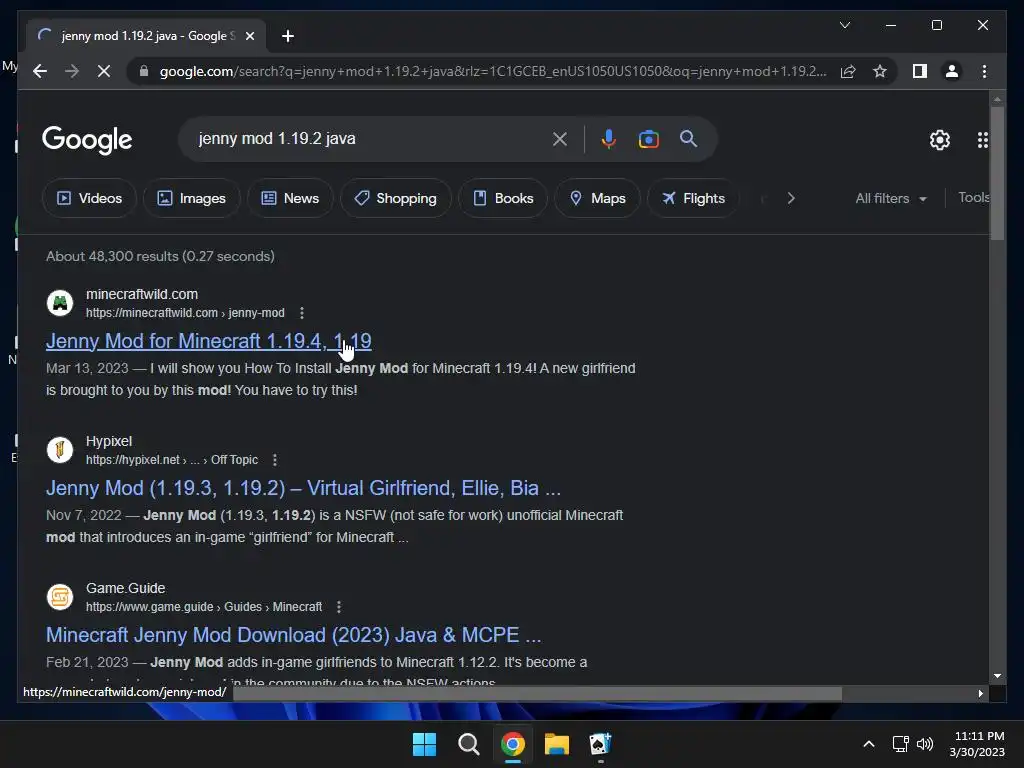Image resolution: width=1024 pixels, height=768 pixels.
Task: Open the network status tray icon
Action: coord(901,744)
